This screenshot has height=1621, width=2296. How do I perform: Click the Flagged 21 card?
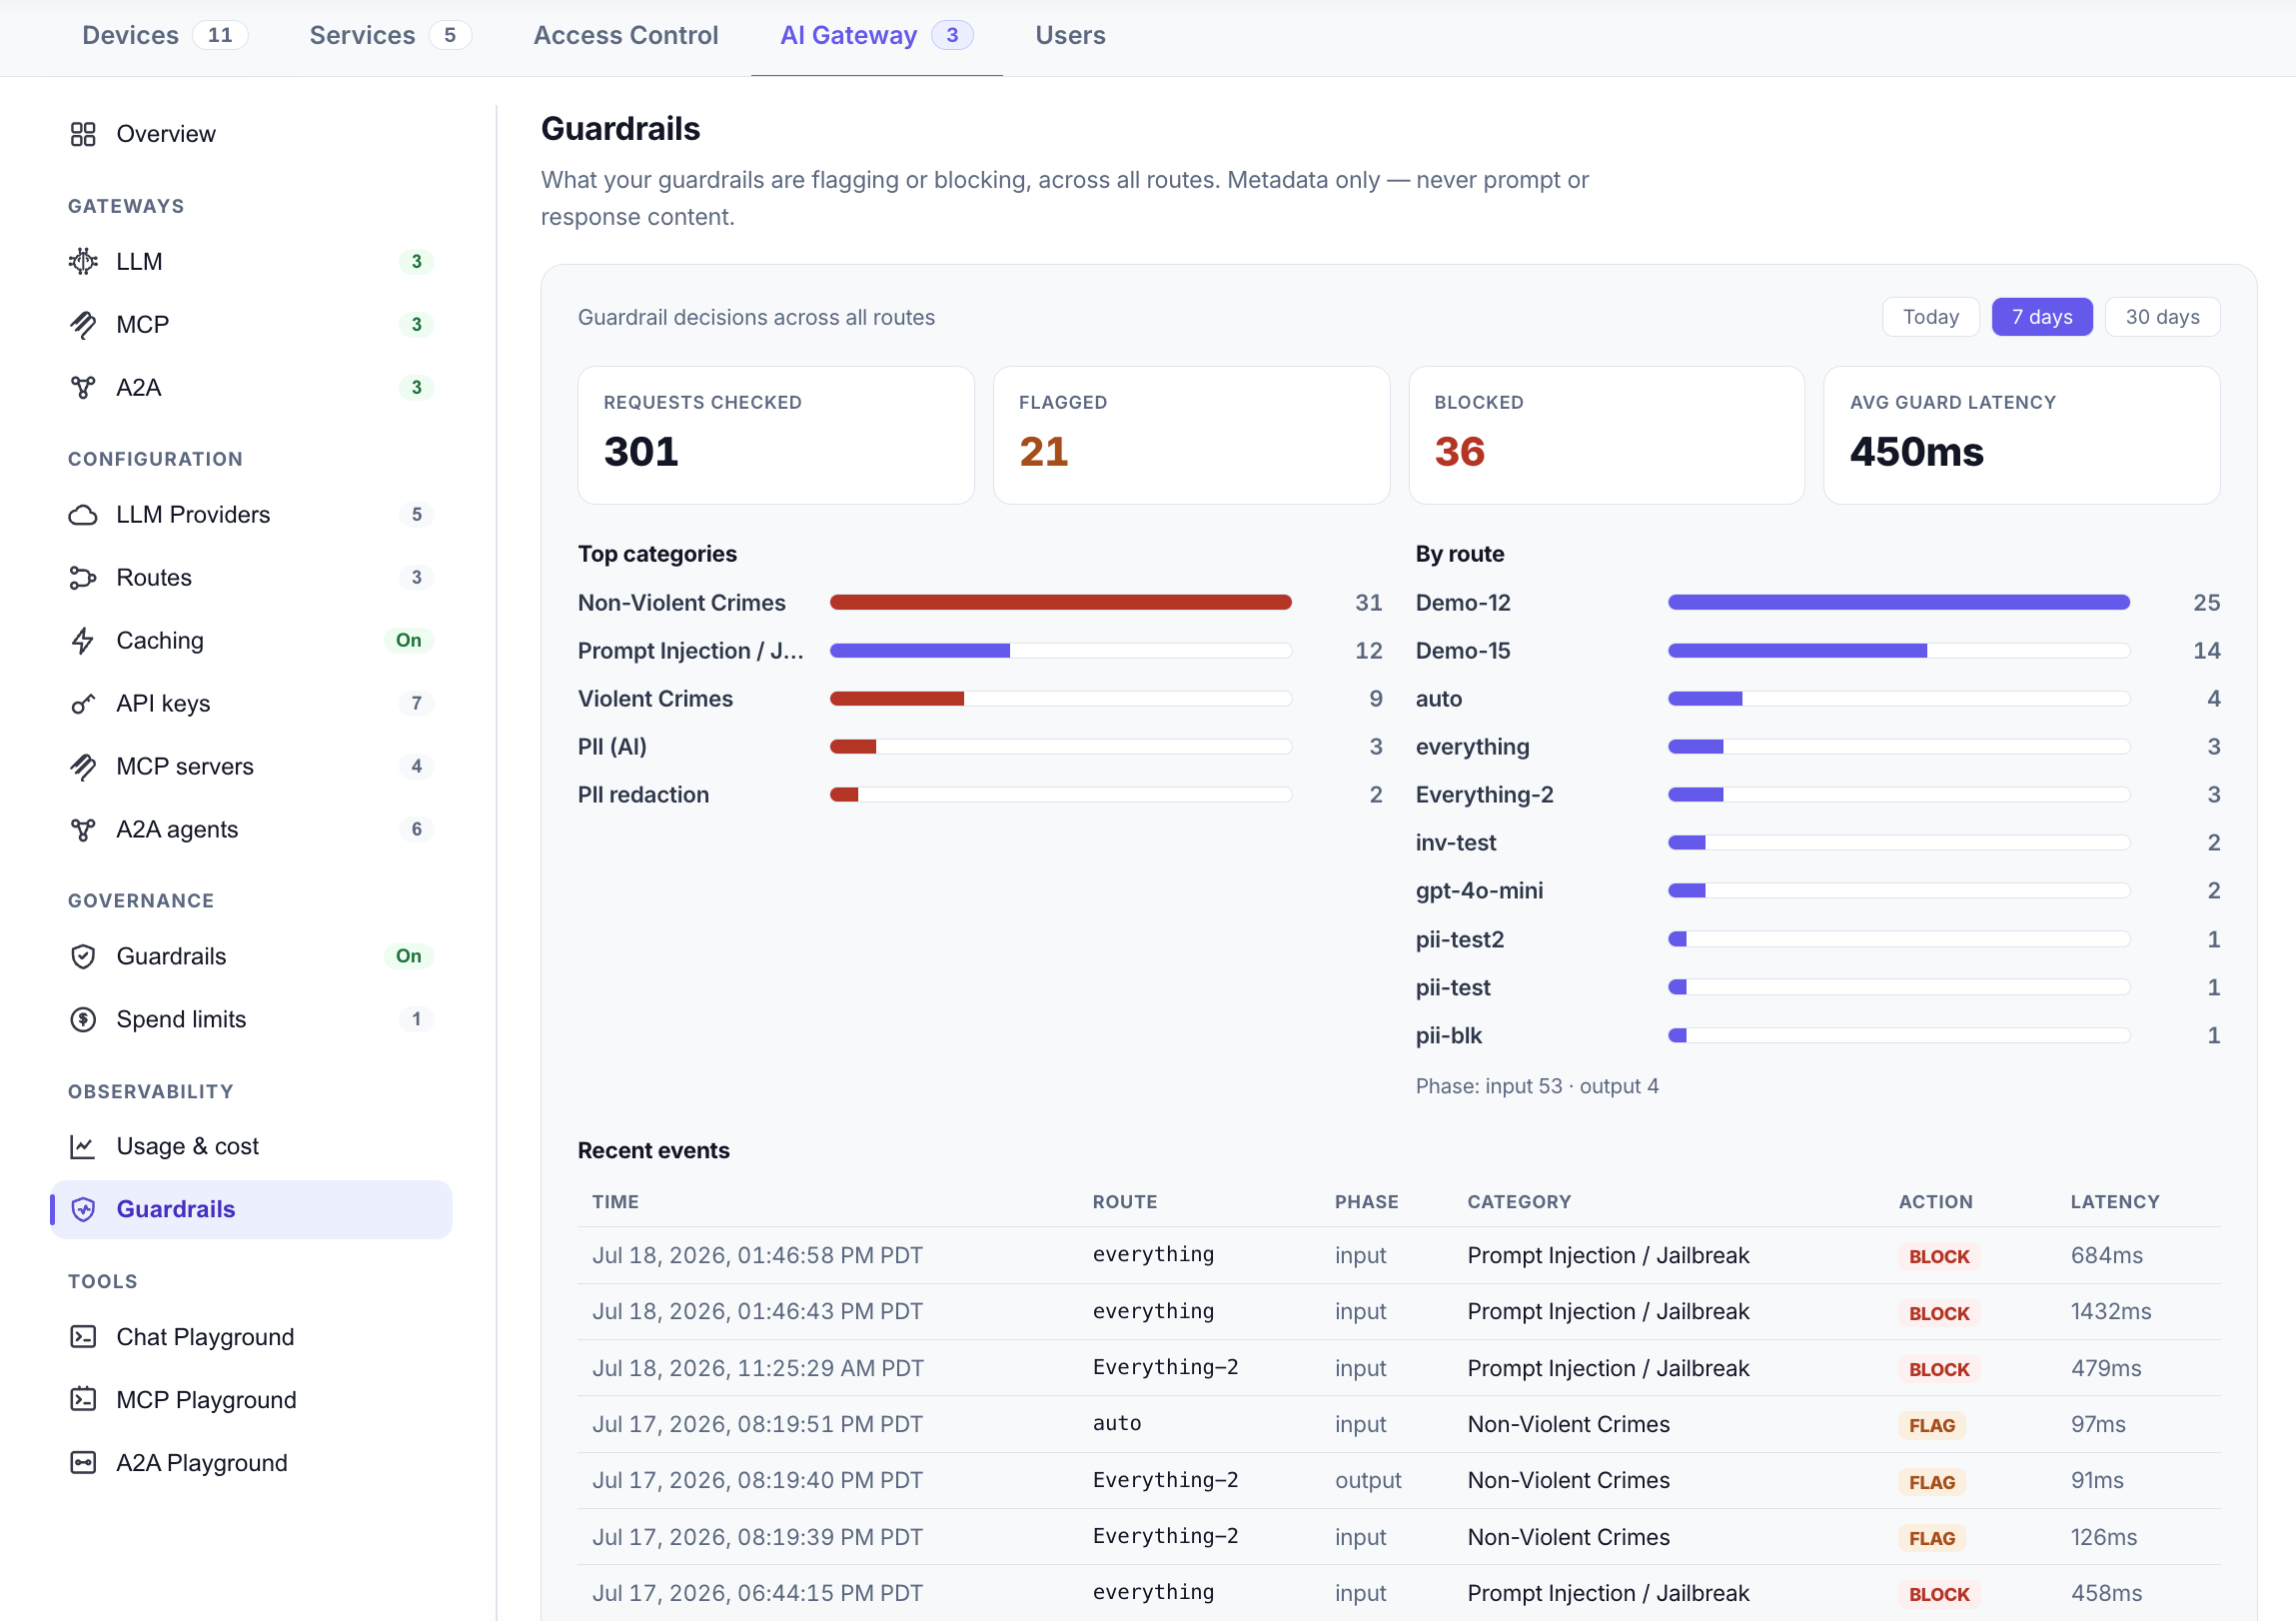point(1191,435)
